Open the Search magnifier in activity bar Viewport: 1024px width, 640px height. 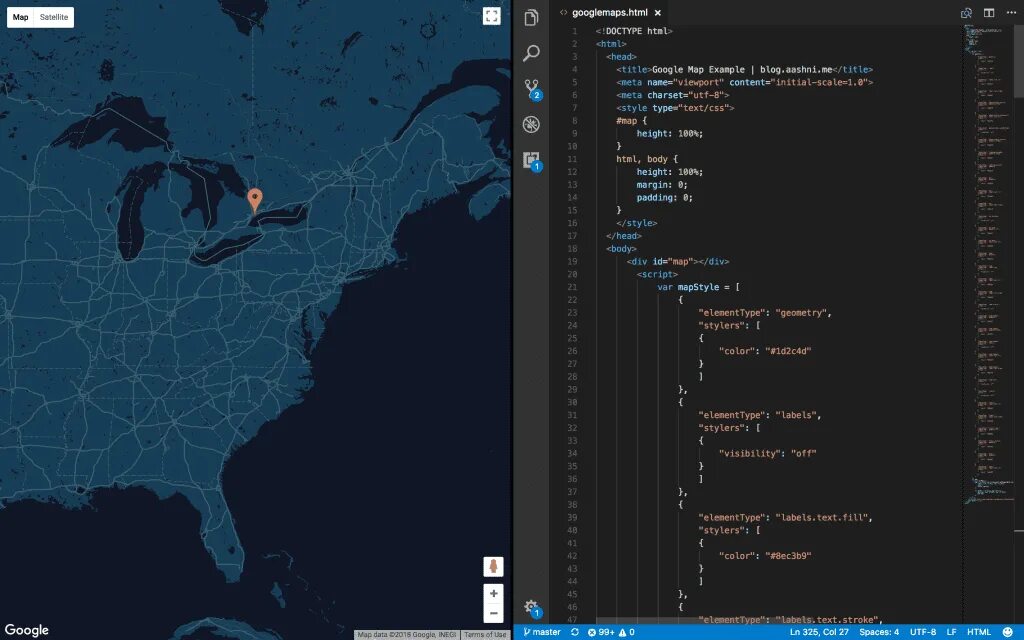(532, 53)
